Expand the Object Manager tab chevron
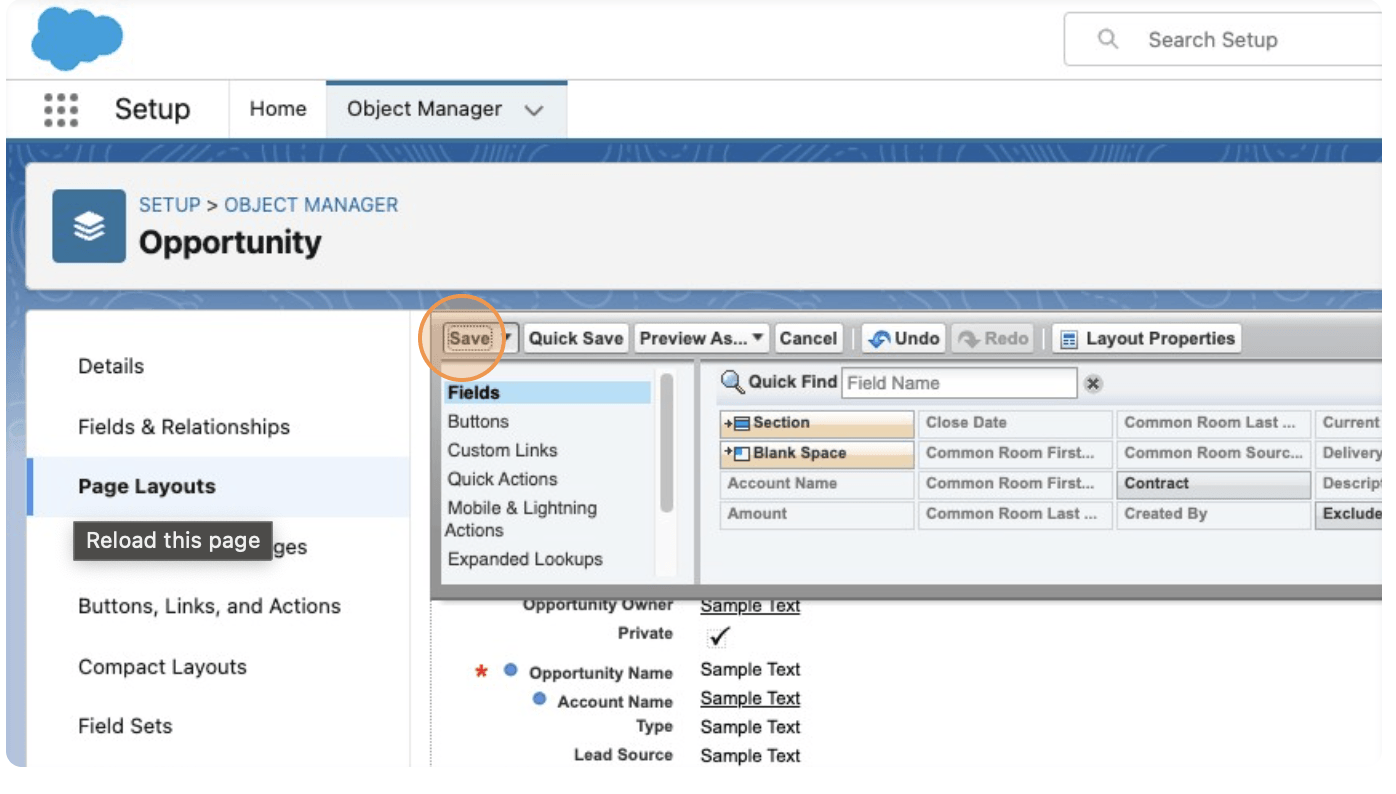The image size is (1396, 794). (x=534, y=110)
